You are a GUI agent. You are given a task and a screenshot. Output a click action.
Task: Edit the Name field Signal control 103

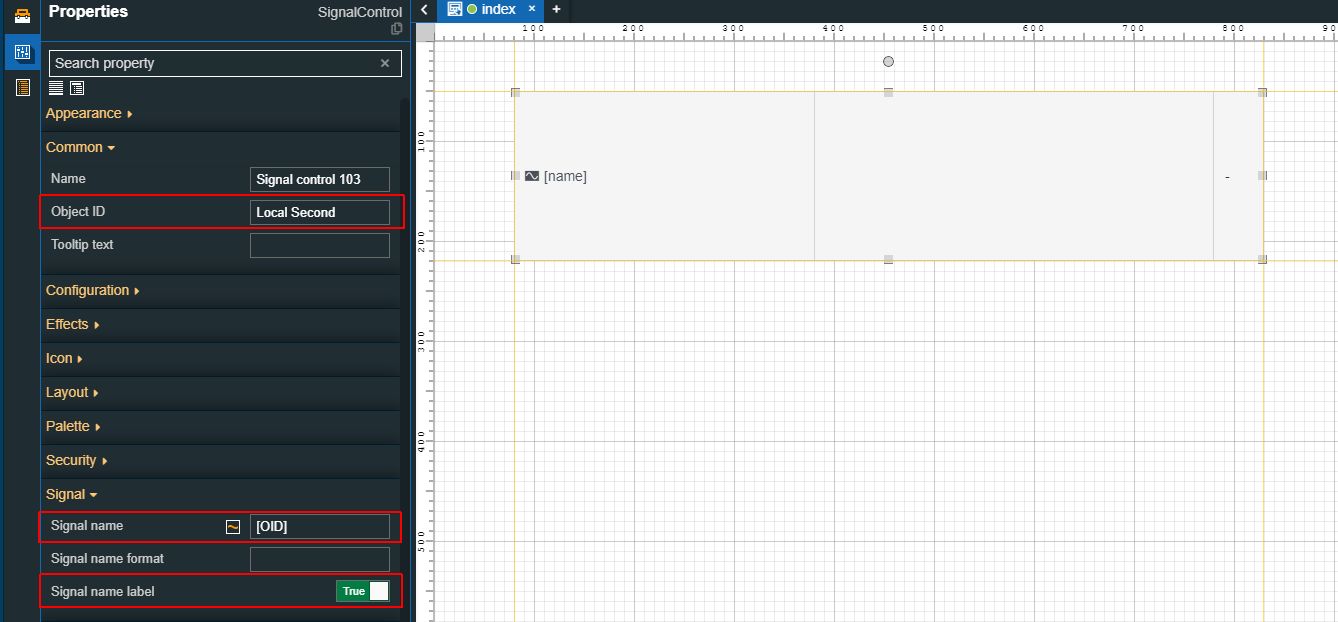(320, 180)
